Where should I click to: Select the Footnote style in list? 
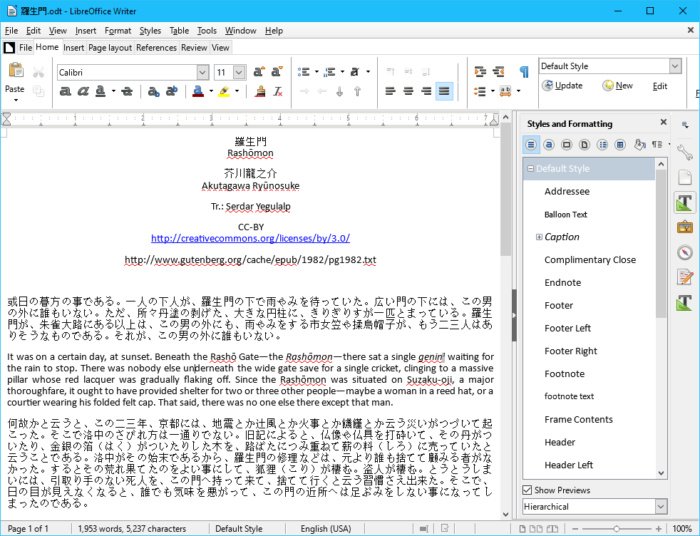click(x=564, y=374)
